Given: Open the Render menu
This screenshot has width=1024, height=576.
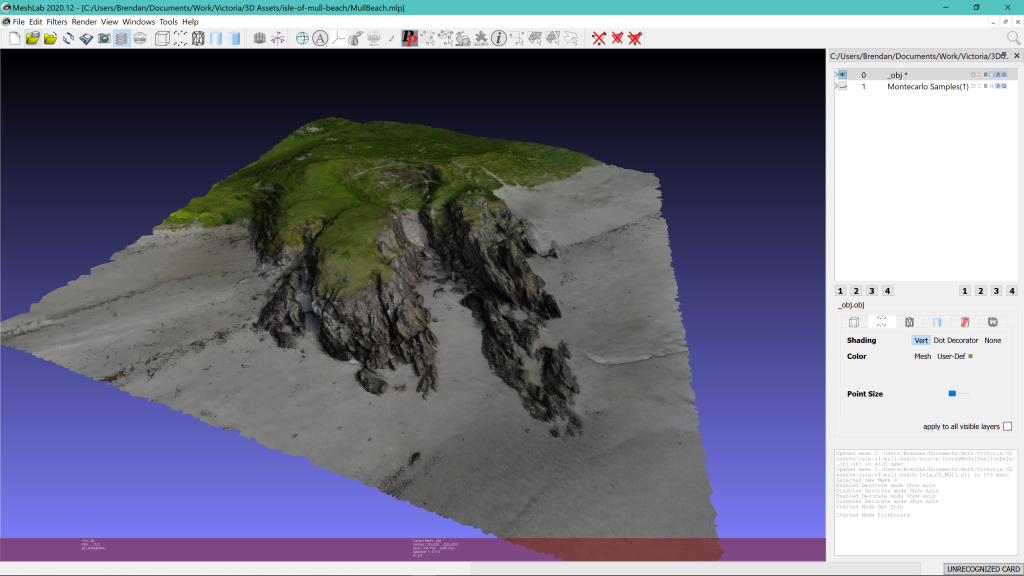Looking at the screenshot, I should [x=84, y=21].
